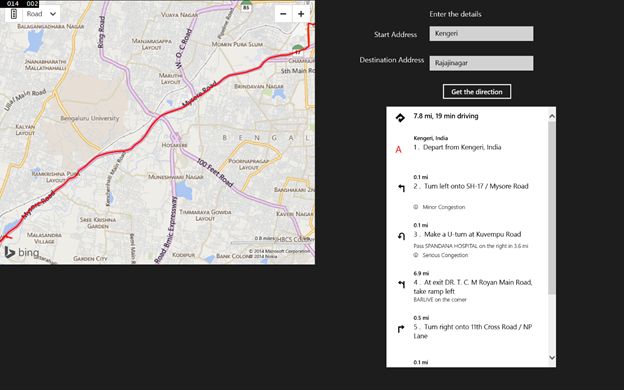Image resolution: width=624 pixels, height=390 pixels.
Task: Click the 100 Feet Road label on map
Action: pyautogui.click(x=215, y=173)
